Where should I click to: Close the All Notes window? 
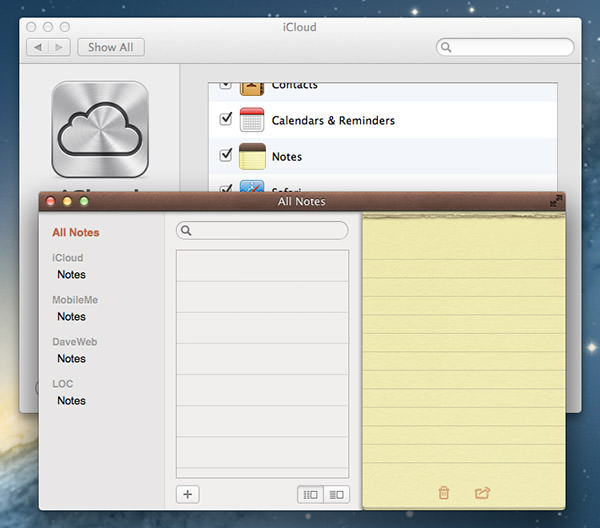51,201
